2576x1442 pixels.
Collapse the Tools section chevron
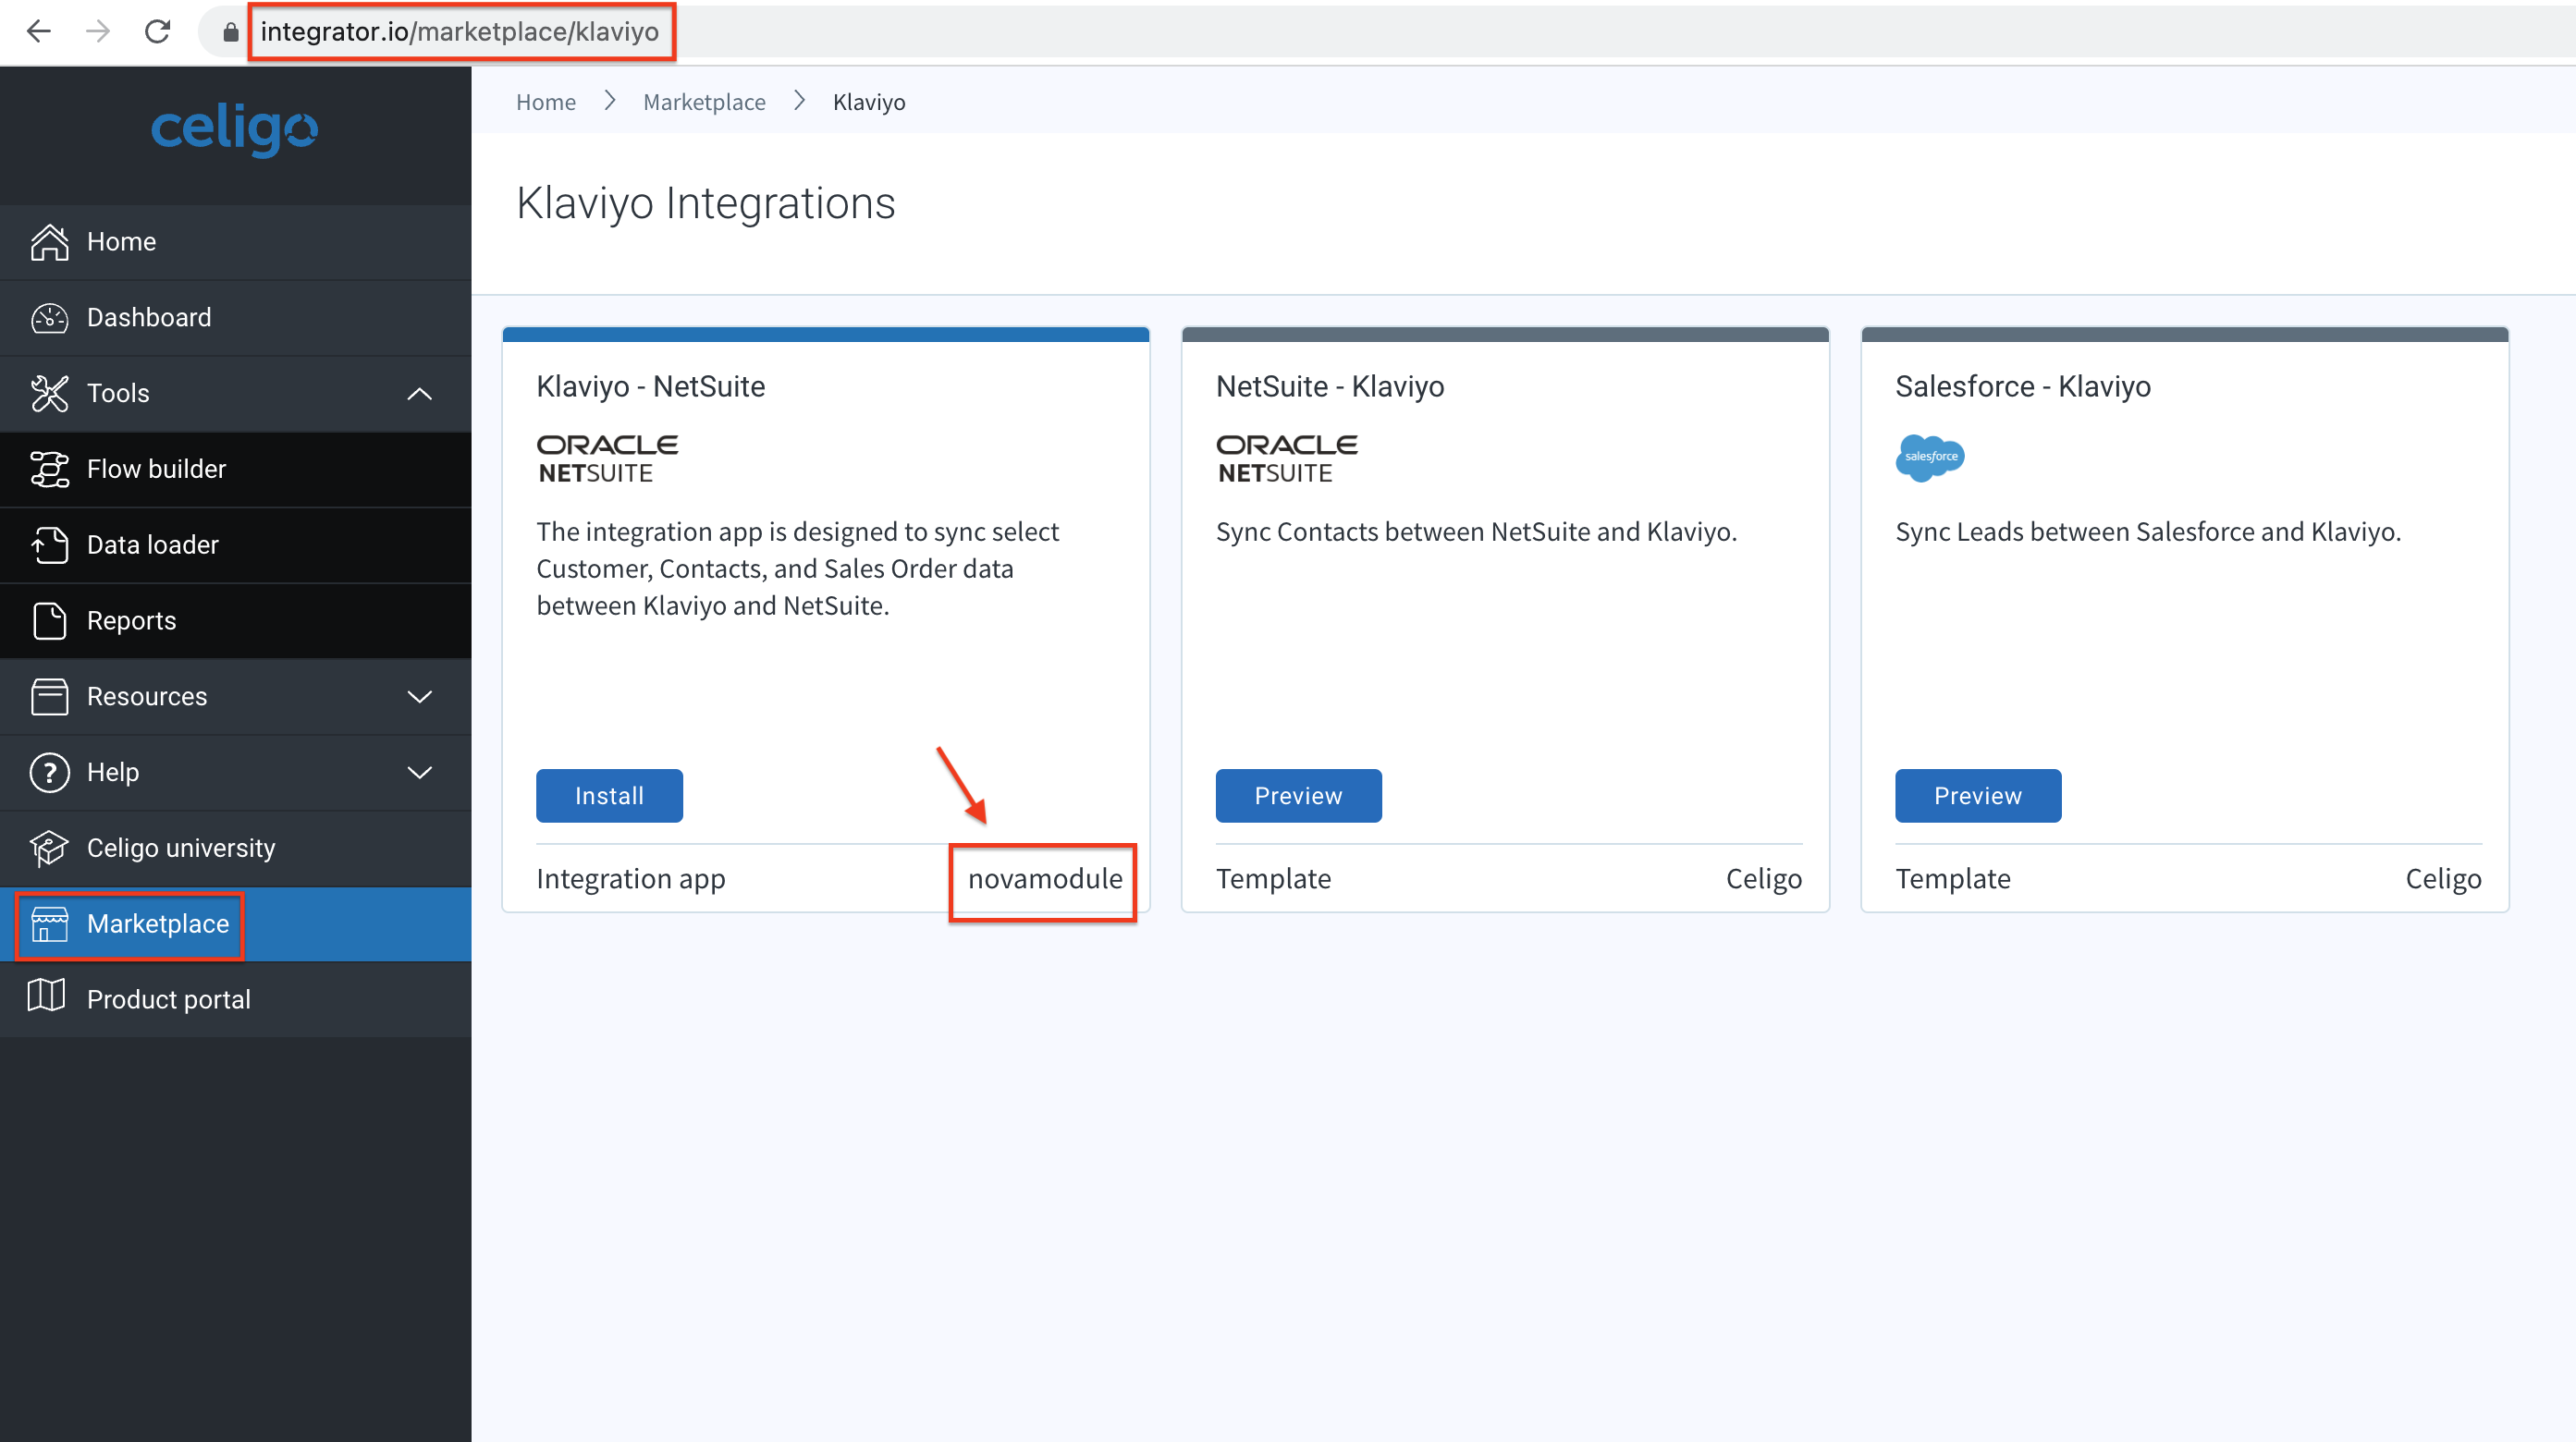[420, 394]
